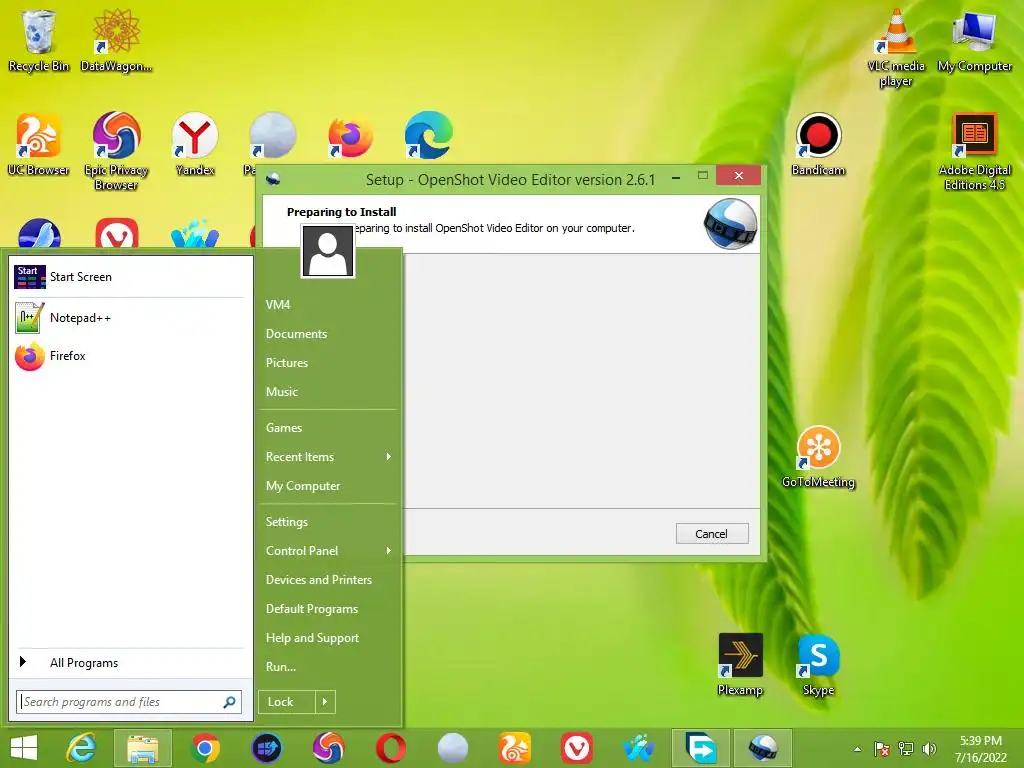The image size is (1024, 768).
Task: Launch GoToMeeting from the desktop
Action: 818,456
